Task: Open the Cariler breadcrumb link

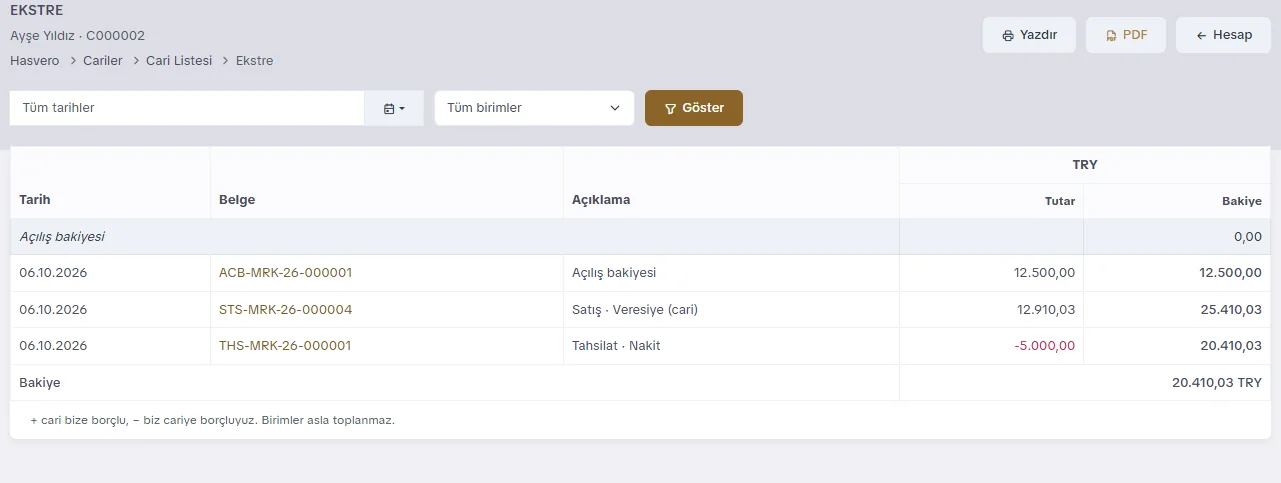Action: [x=103, y=61]
